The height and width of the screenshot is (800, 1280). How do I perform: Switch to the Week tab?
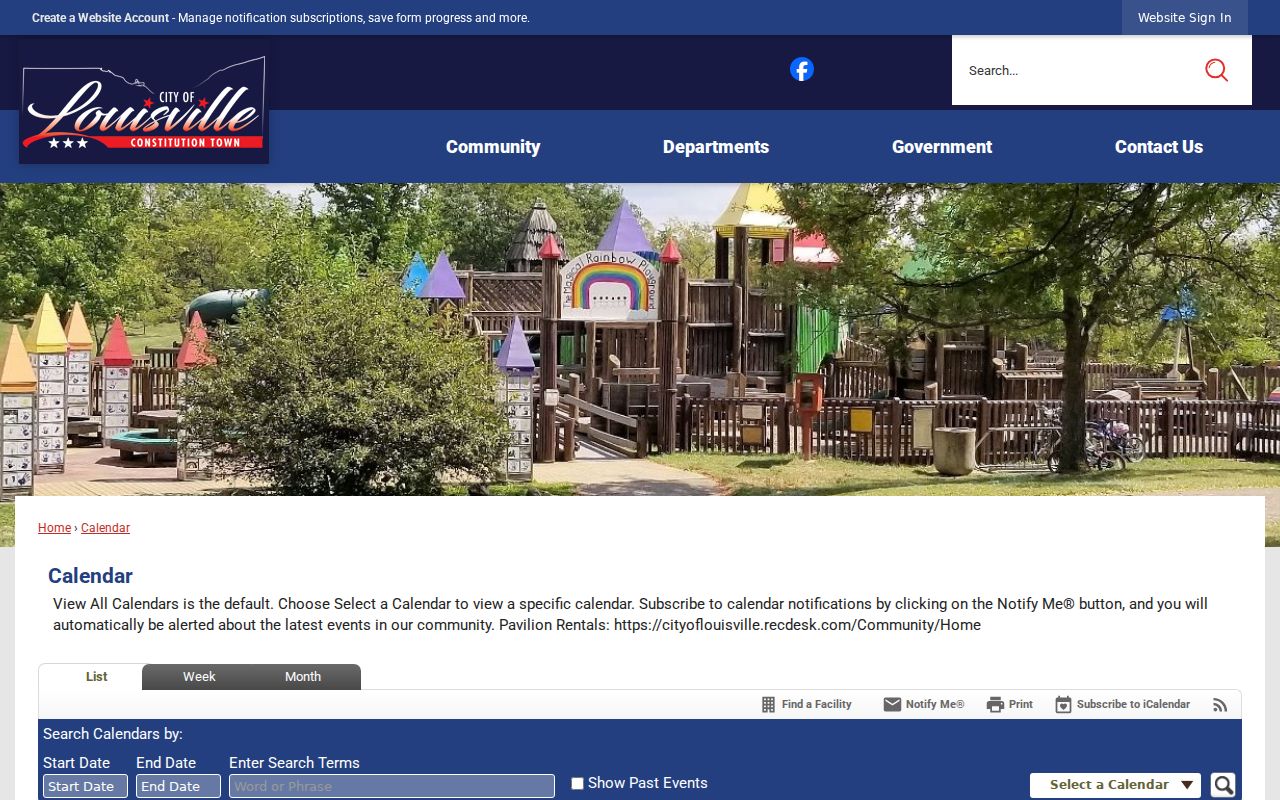(199, 677)
